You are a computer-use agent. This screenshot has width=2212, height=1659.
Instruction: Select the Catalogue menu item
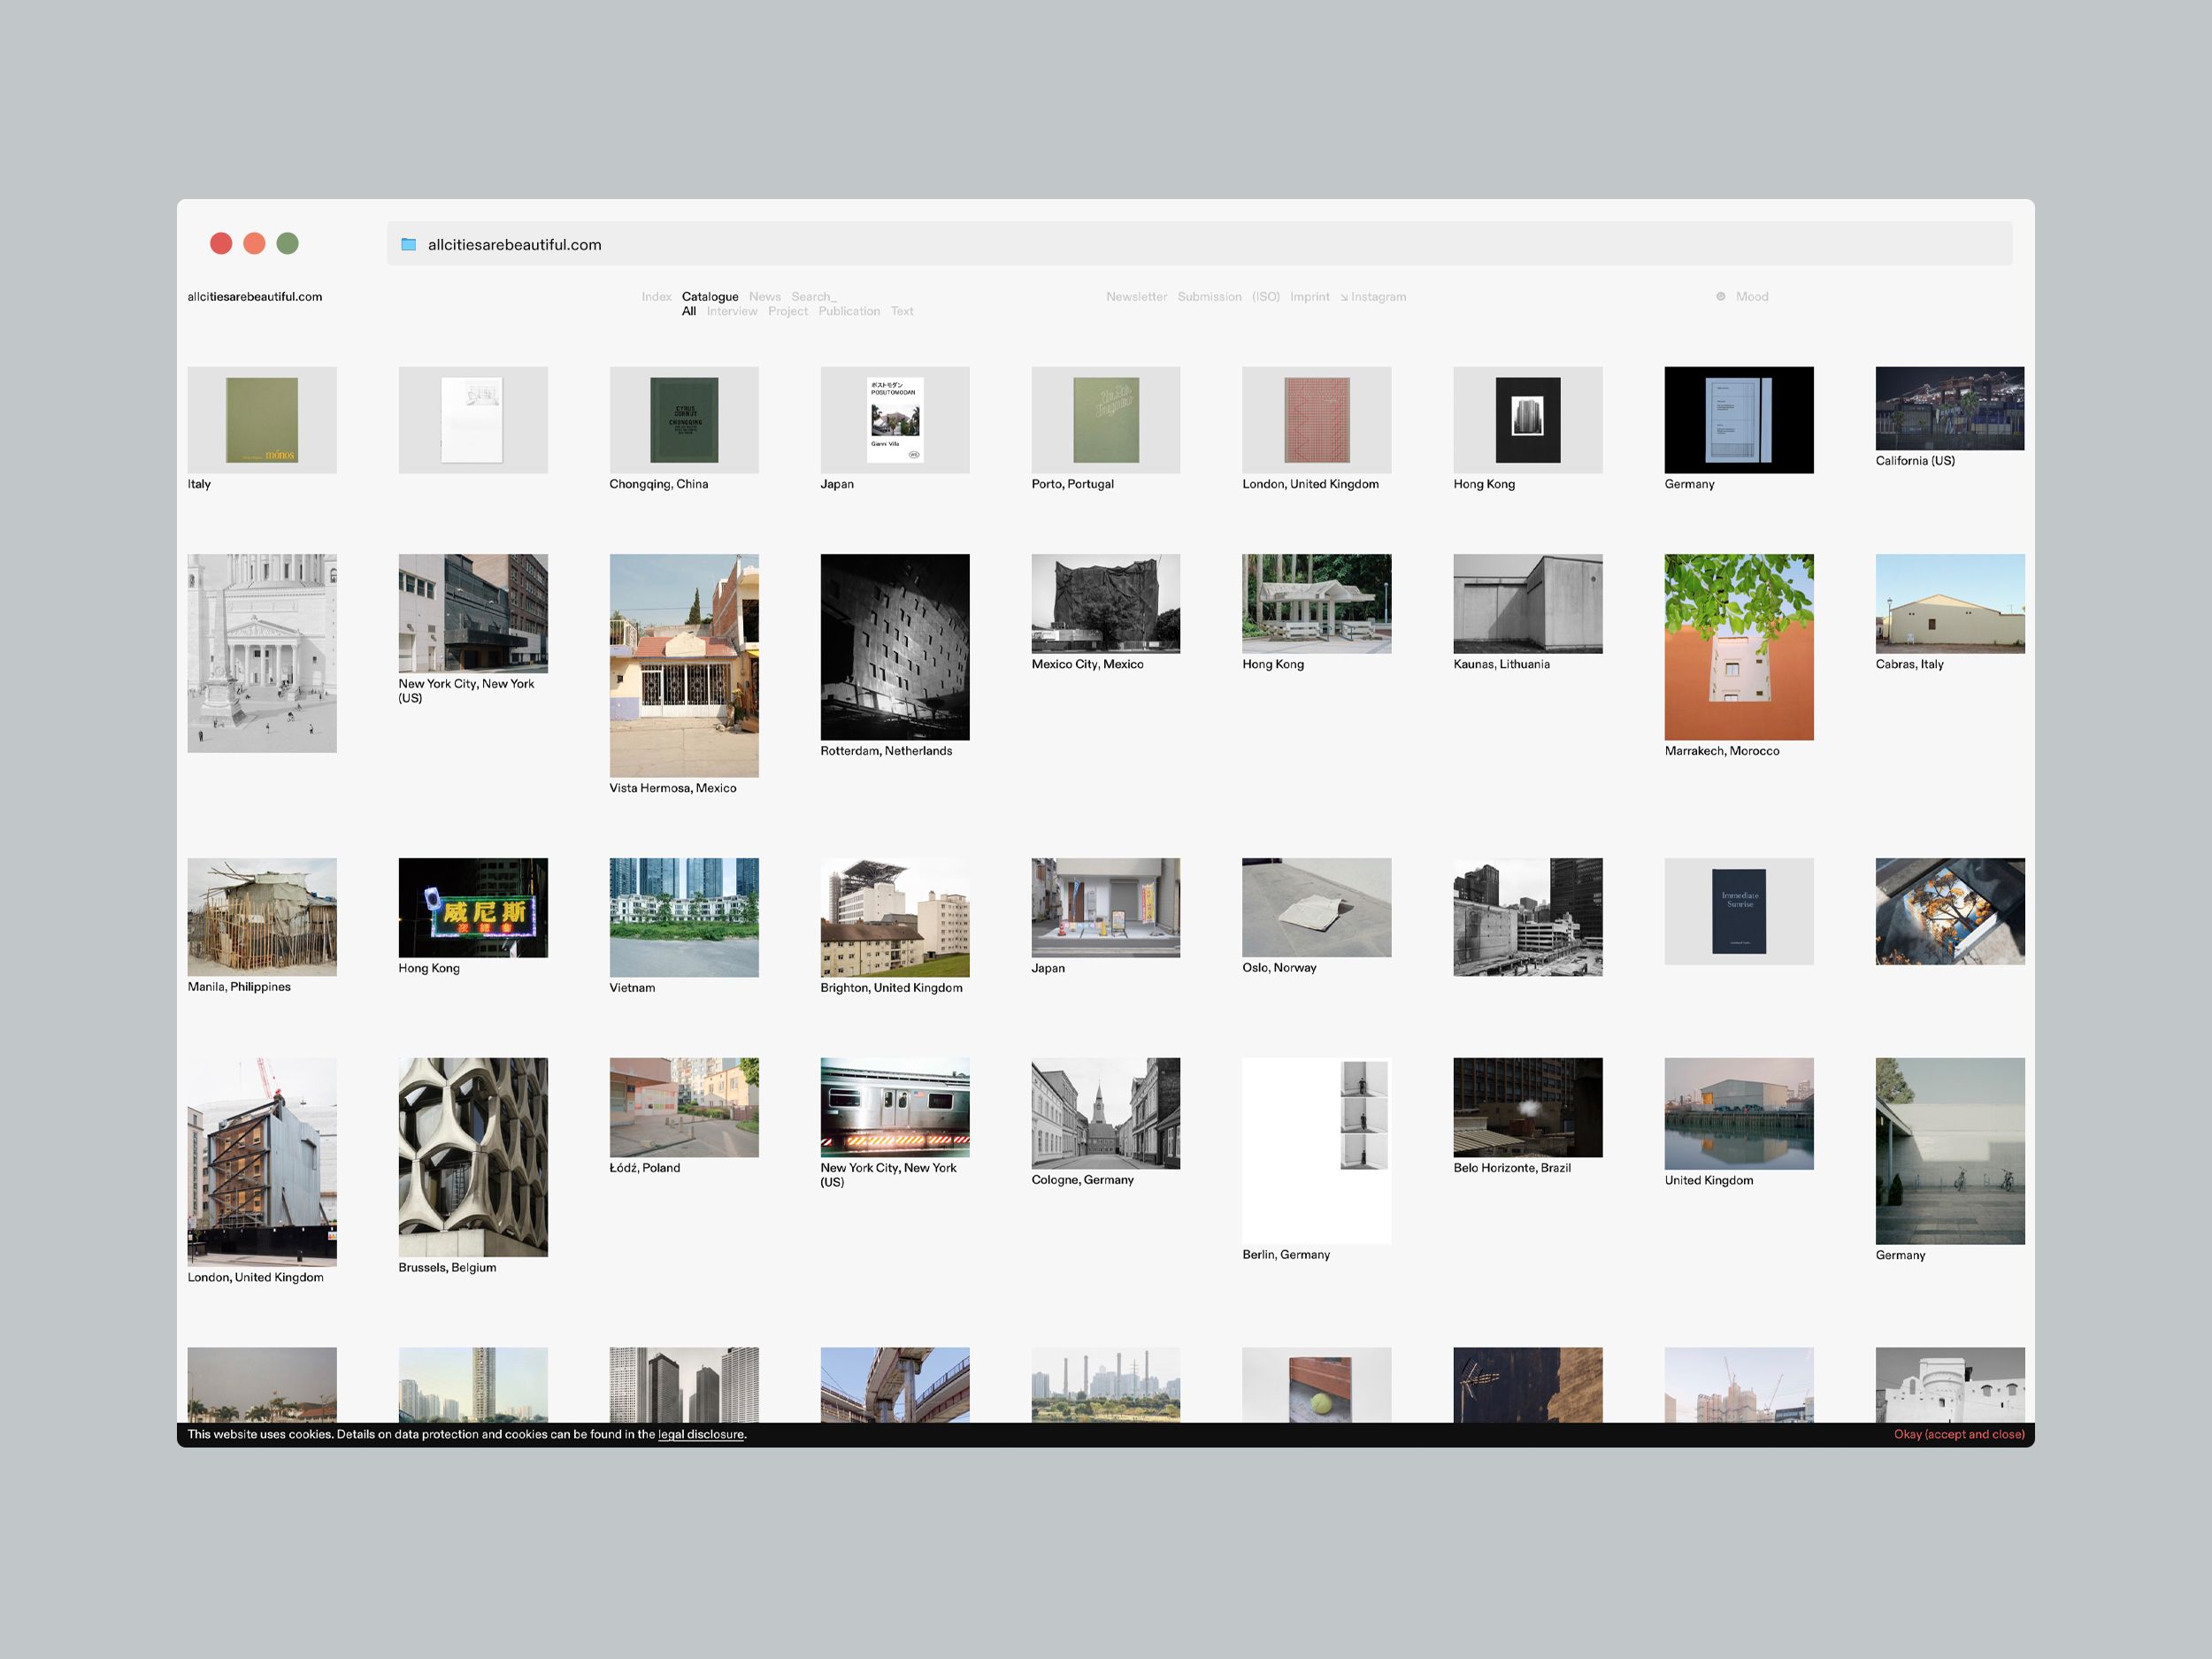tap(709, 297)
